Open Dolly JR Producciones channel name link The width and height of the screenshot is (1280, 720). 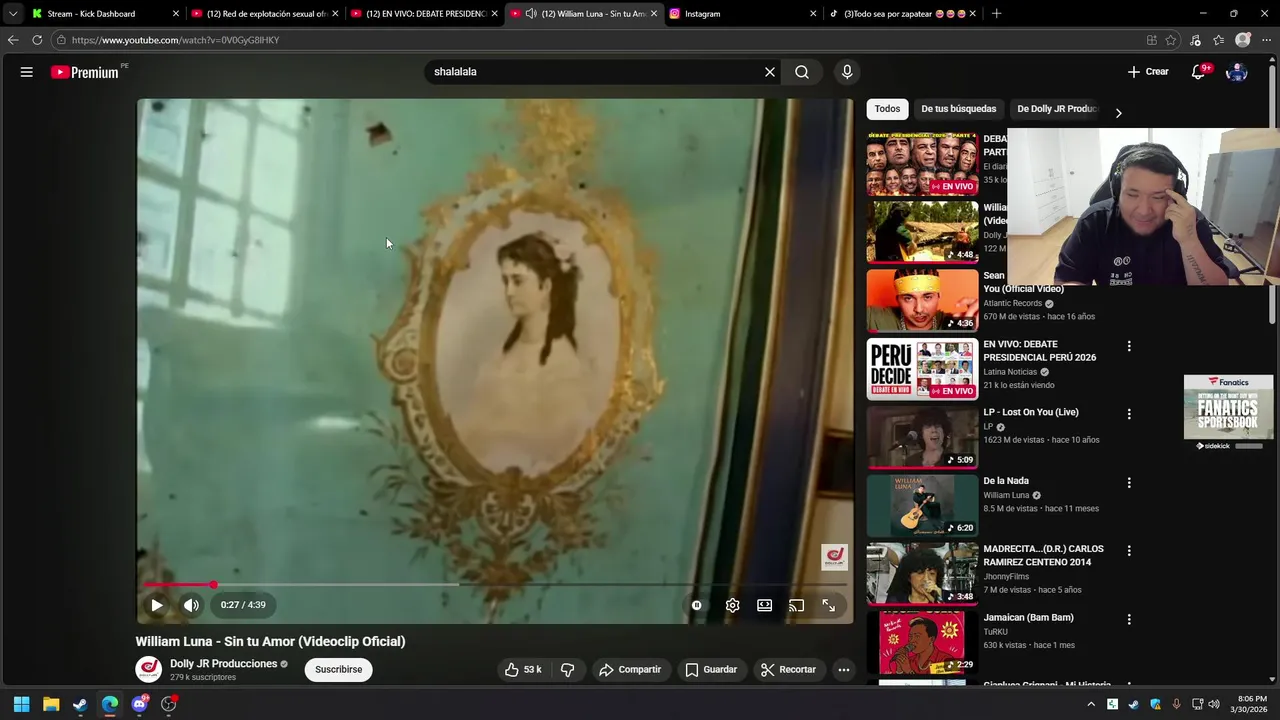(x=223, y=664)
